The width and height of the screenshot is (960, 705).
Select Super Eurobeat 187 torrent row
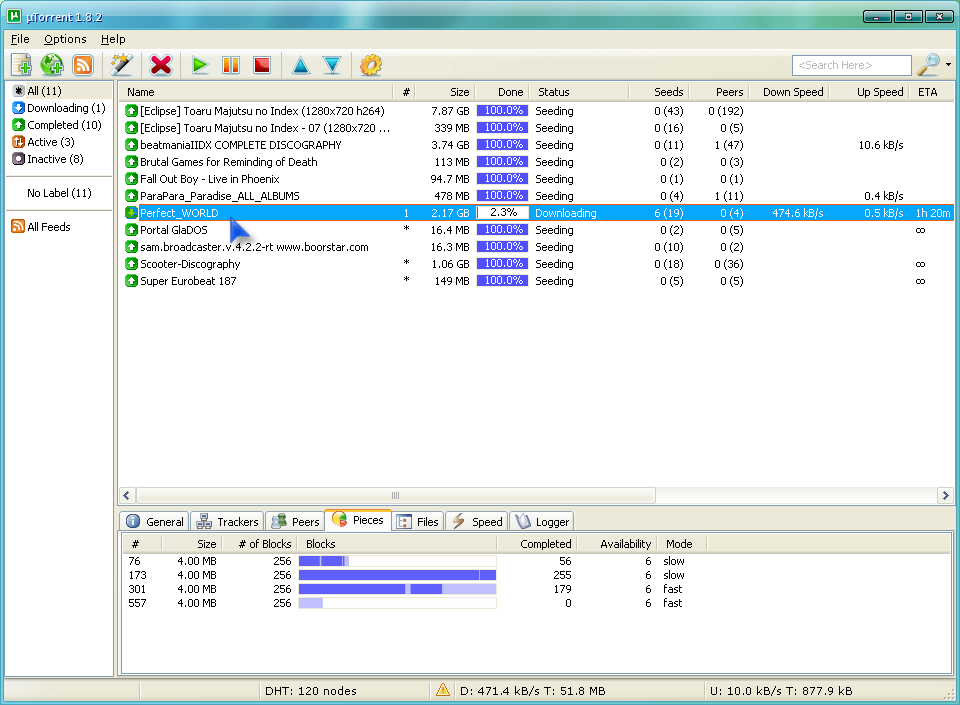click(536, 282)
